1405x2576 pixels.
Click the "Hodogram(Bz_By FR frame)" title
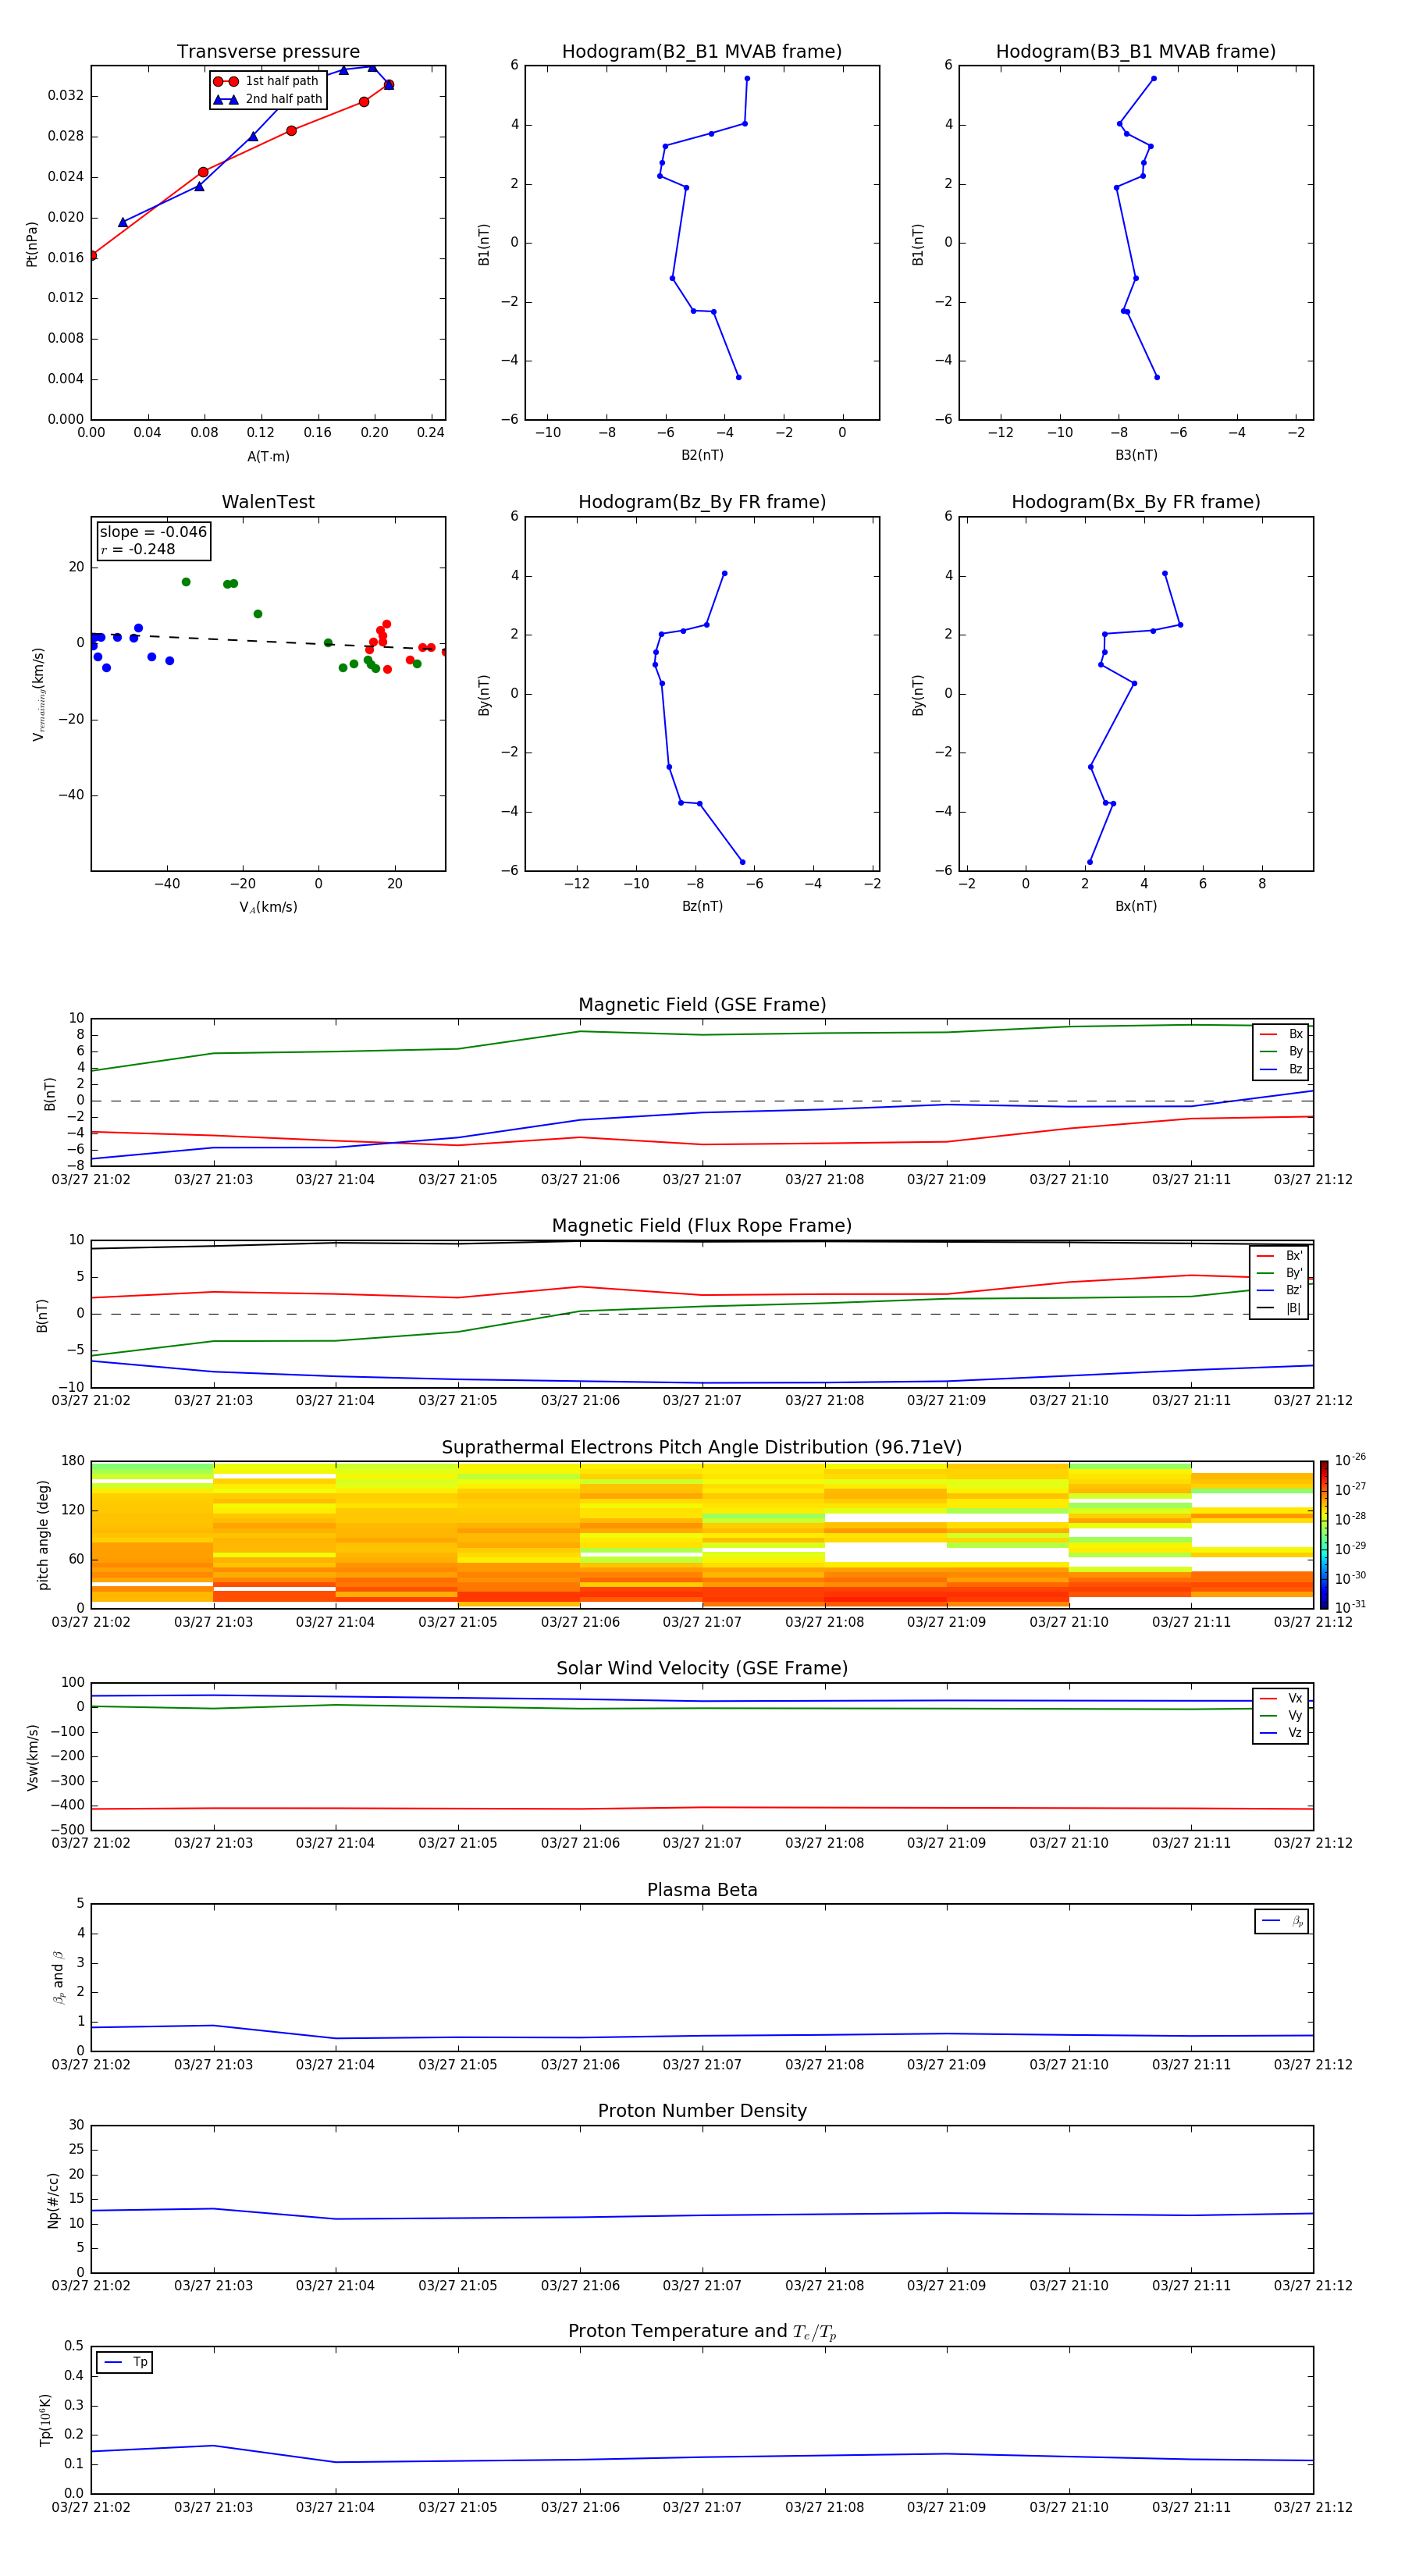click(702, 502)
